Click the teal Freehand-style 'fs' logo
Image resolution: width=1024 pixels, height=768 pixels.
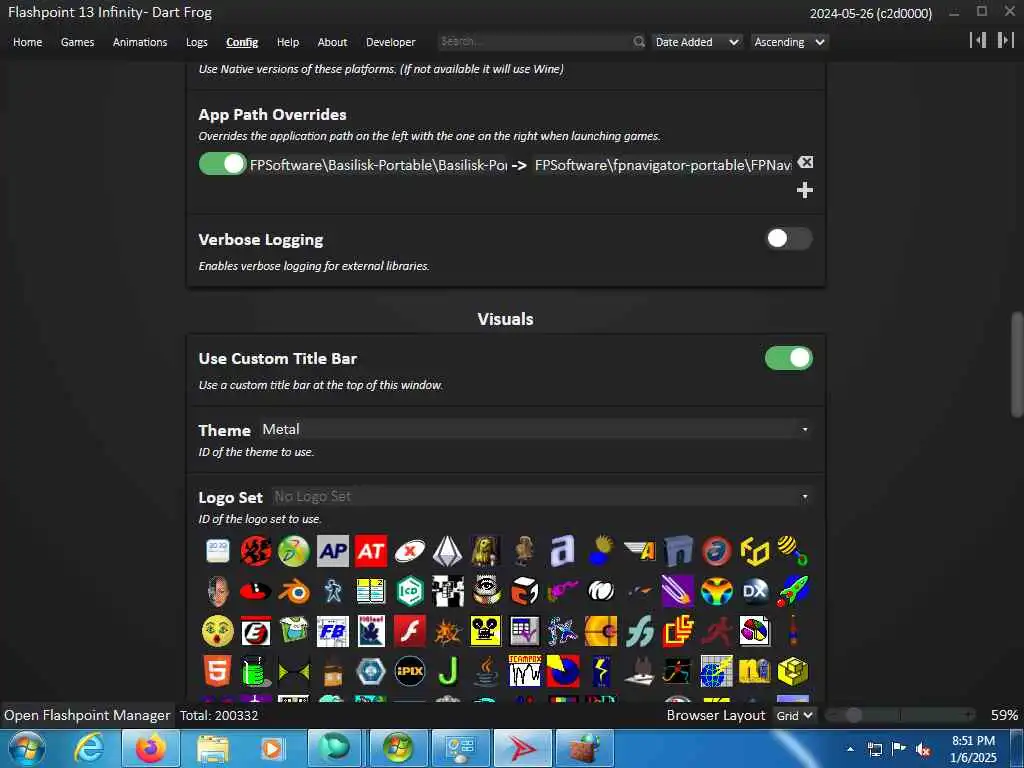pyautogui.click(x=639, y=632)
